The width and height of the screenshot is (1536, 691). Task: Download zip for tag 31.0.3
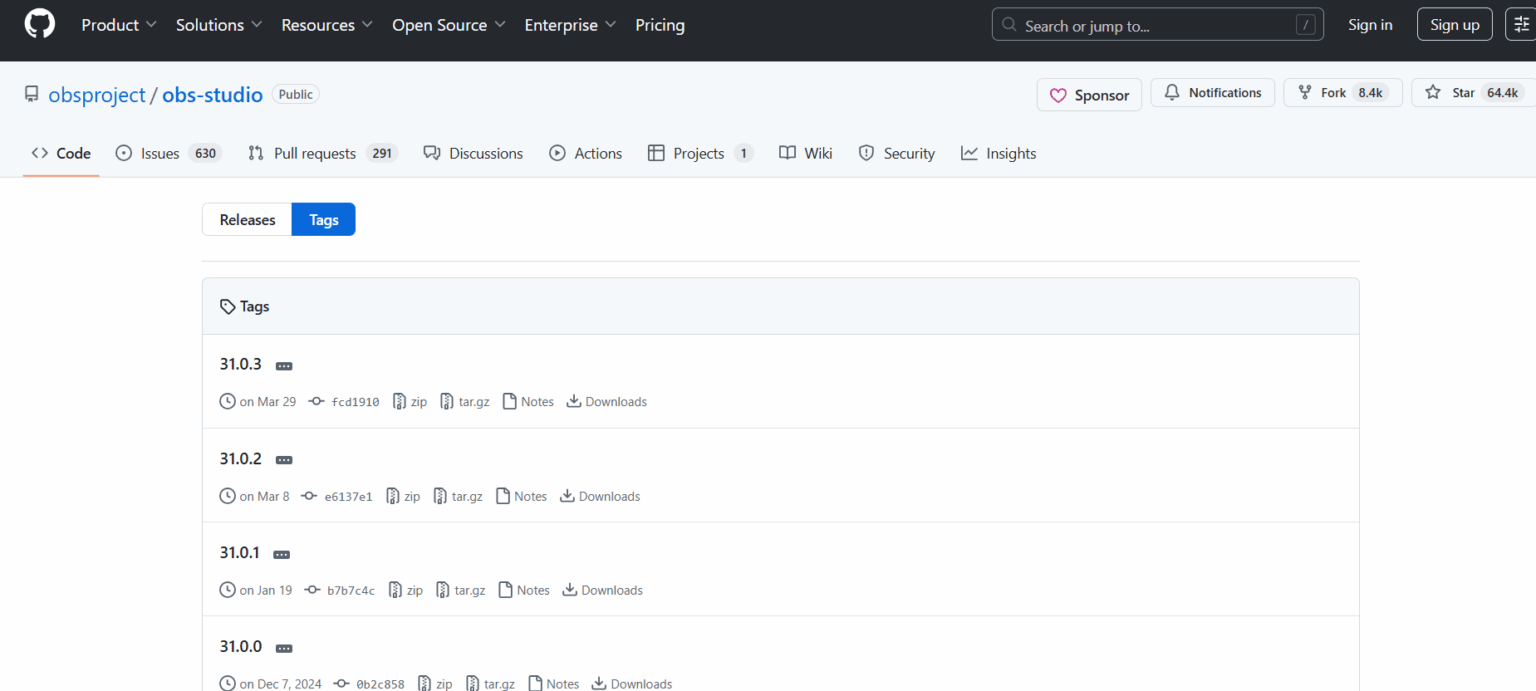tap(410, 402)
